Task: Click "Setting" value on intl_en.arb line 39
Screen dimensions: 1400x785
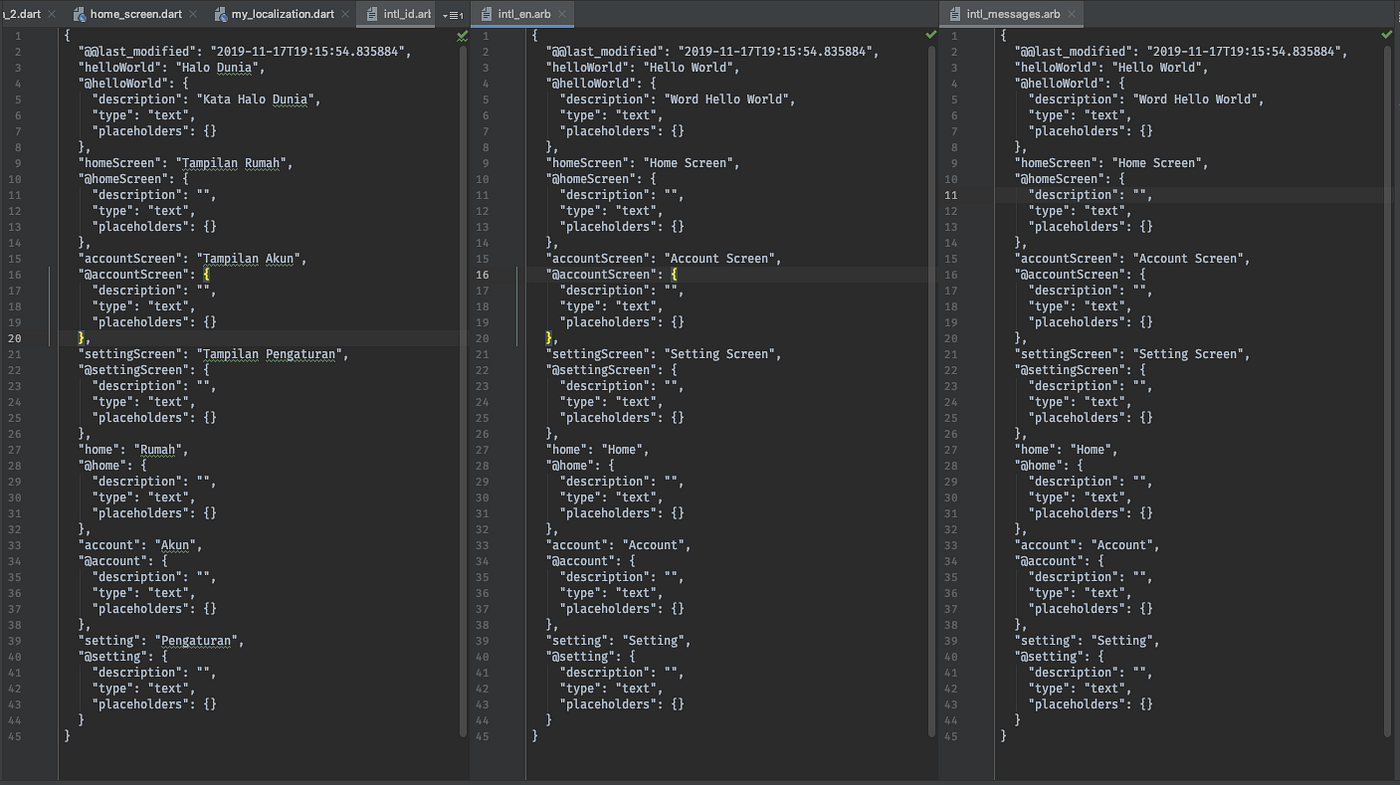Action: coord(655,640)
